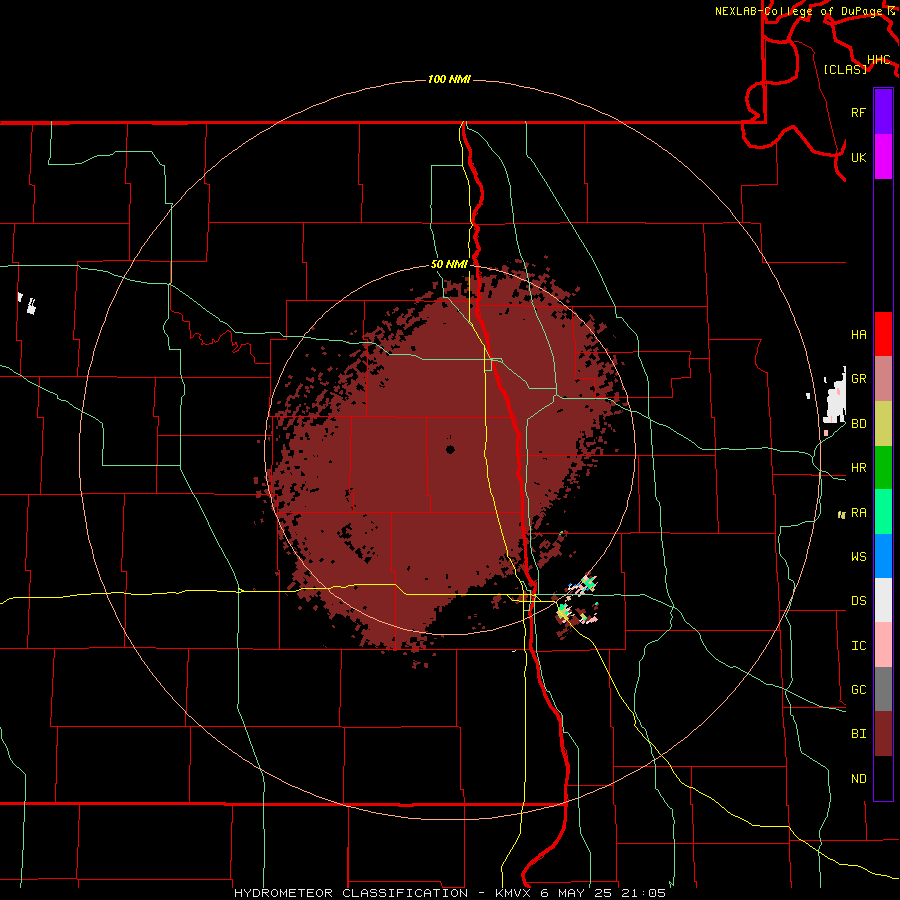Click the RF purple legend color swatch
Image resolution: width=900 pixels, height=900 pixels.
pos(883,112)
